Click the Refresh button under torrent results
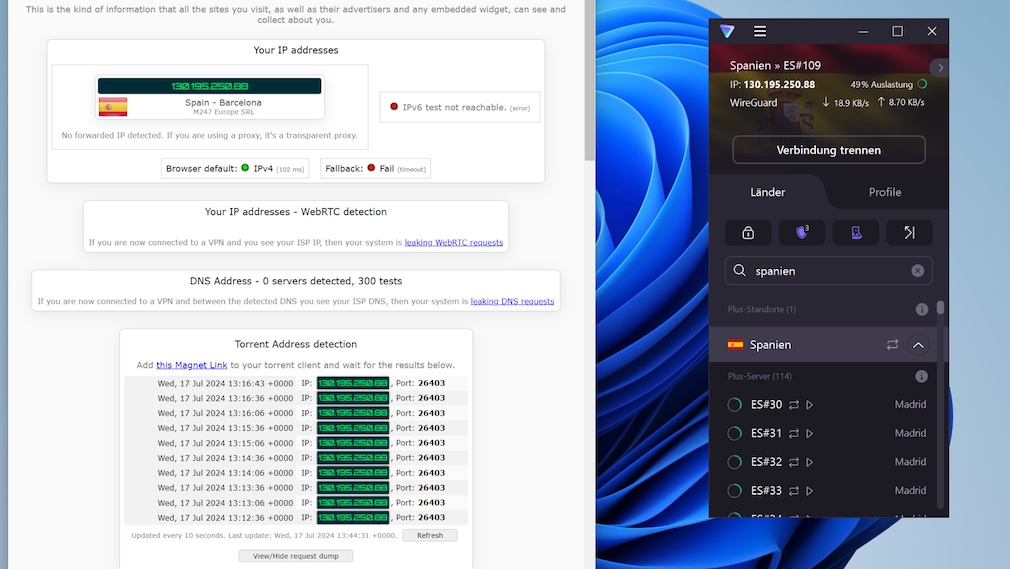Screen dimensions: 1010x569 (430, 535)
